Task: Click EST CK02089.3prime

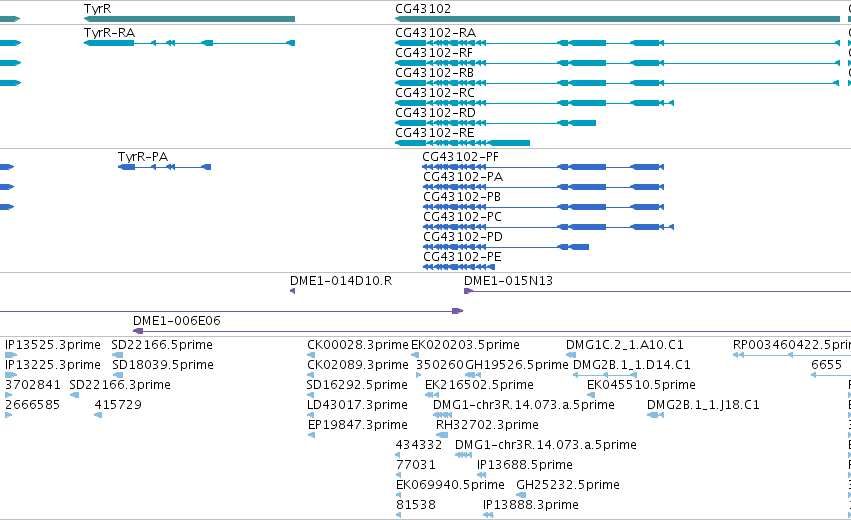Action: click(357, 365)
